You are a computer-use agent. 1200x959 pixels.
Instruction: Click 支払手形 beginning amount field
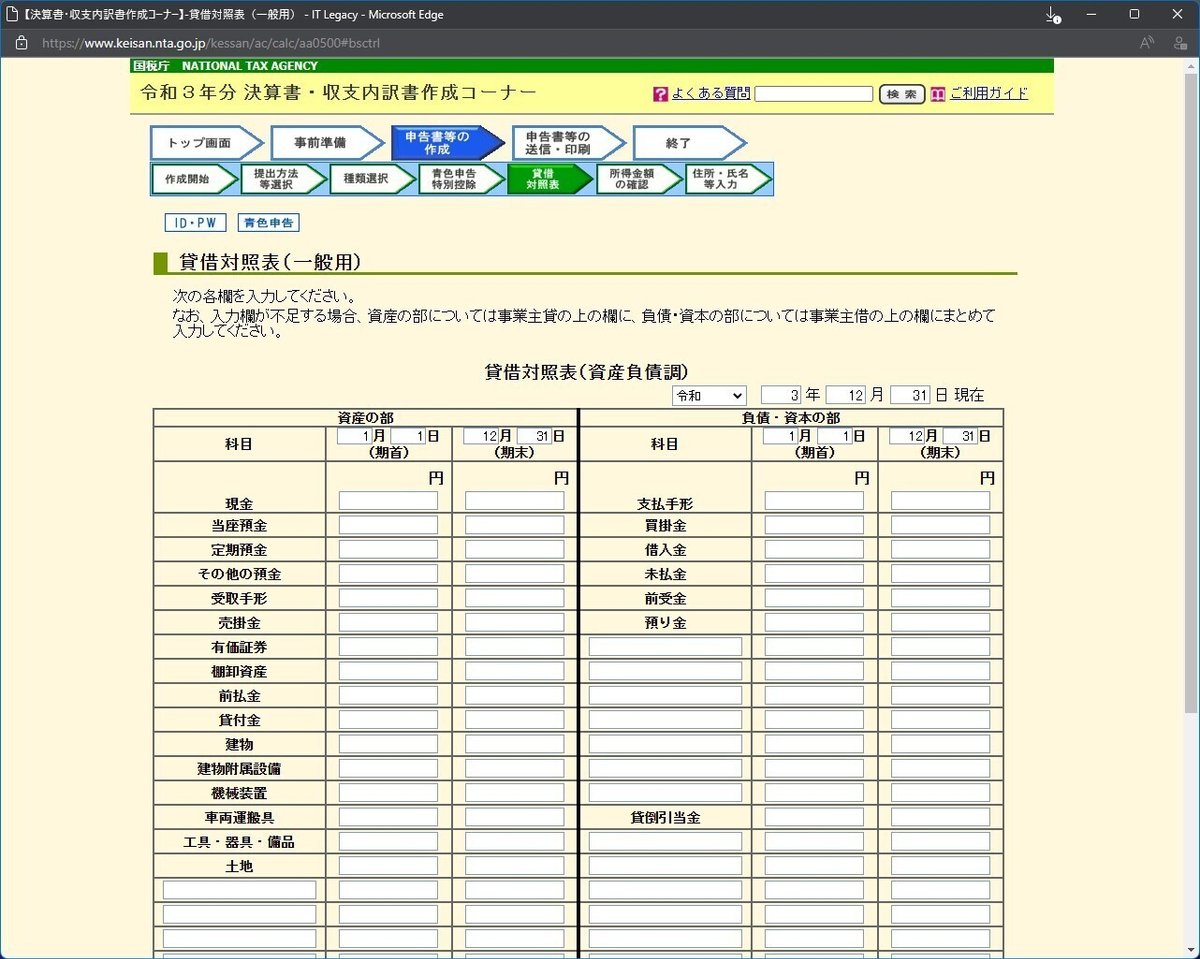(814, 501)
